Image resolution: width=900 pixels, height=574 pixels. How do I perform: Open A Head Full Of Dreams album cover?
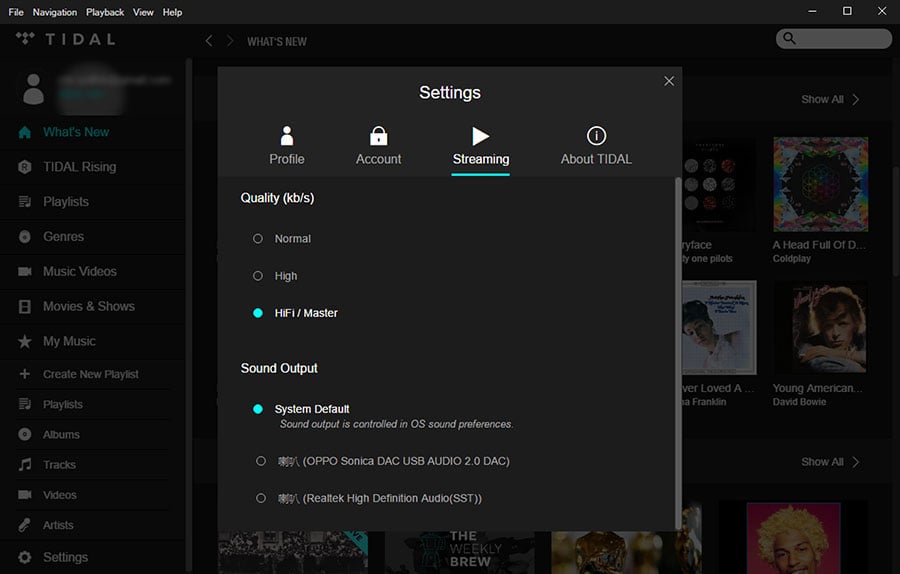point(821,184)
